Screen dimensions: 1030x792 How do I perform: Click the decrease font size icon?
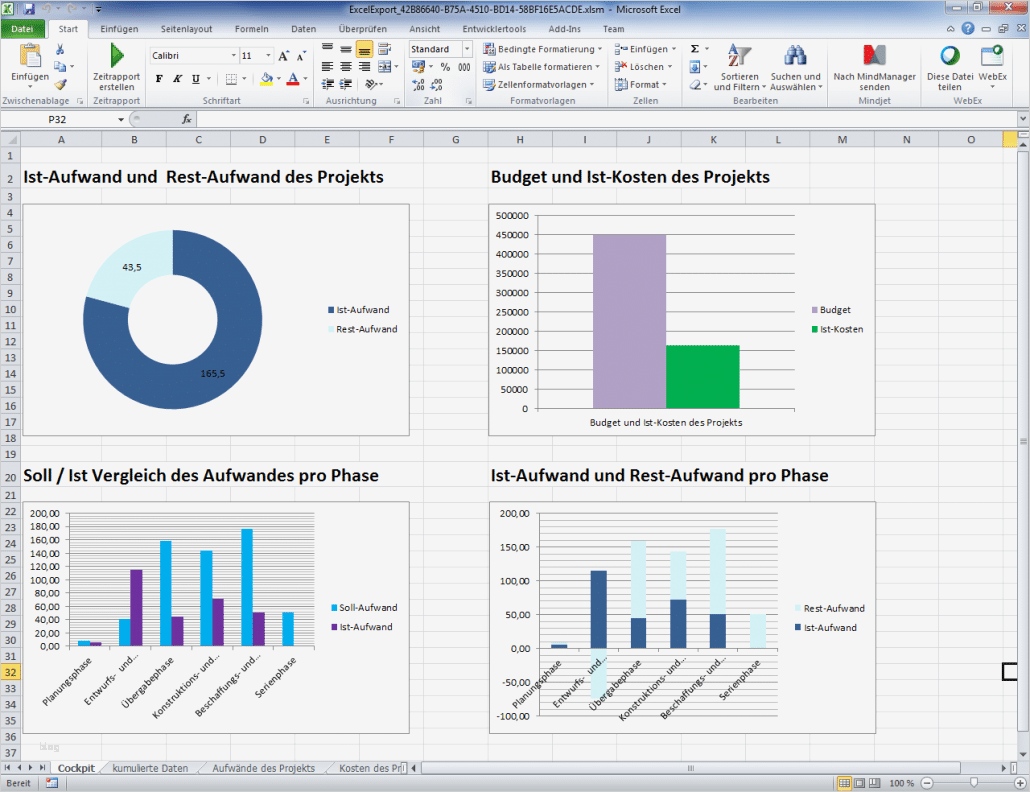301,56
